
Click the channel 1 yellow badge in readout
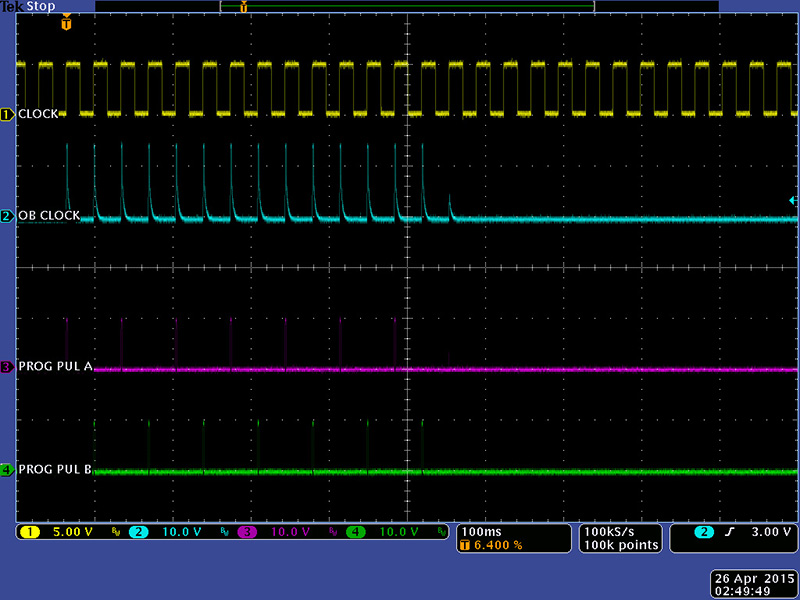point(30,532)
